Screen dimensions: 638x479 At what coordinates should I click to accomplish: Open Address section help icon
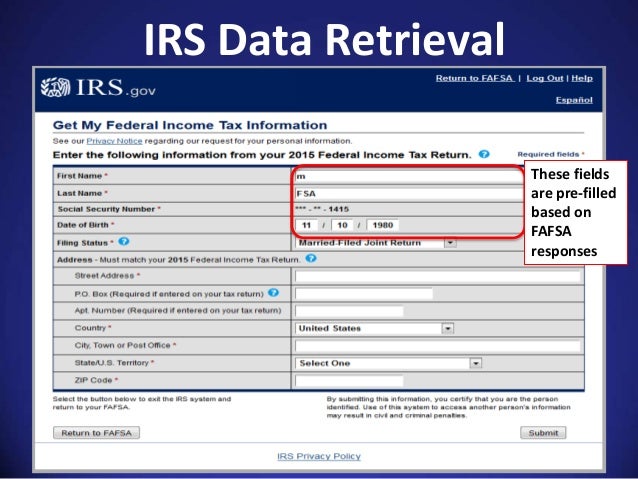coord(311,258)
